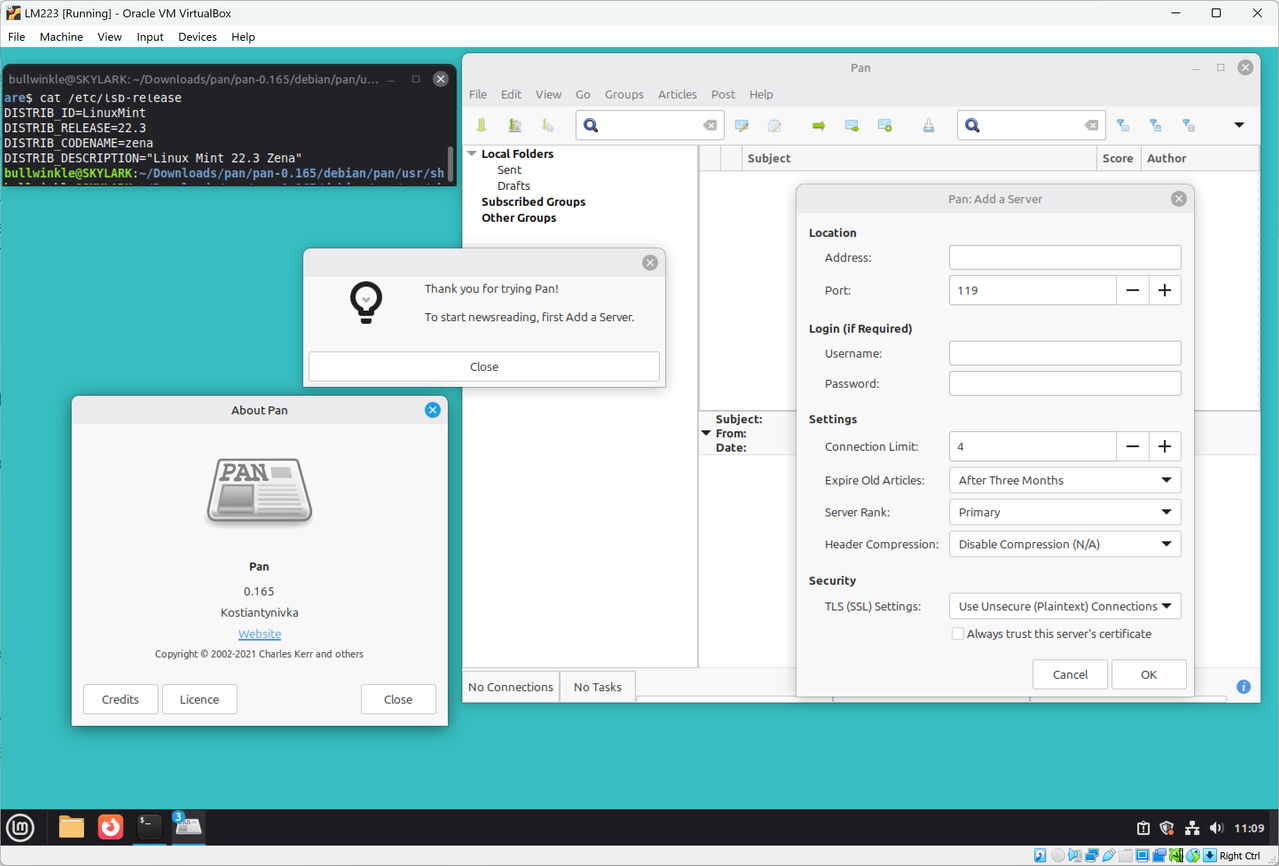The height and width of the screenshot is (866, 1279).
Task: Increase Connection Limit with plus button
Action: [x=1164, y=446]
